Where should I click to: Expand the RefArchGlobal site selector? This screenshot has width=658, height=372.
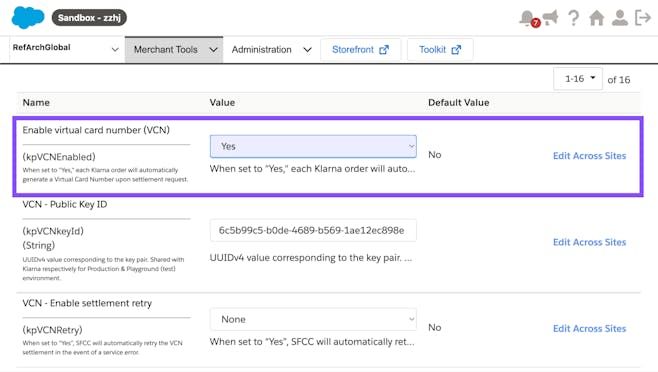click(65, 48)
